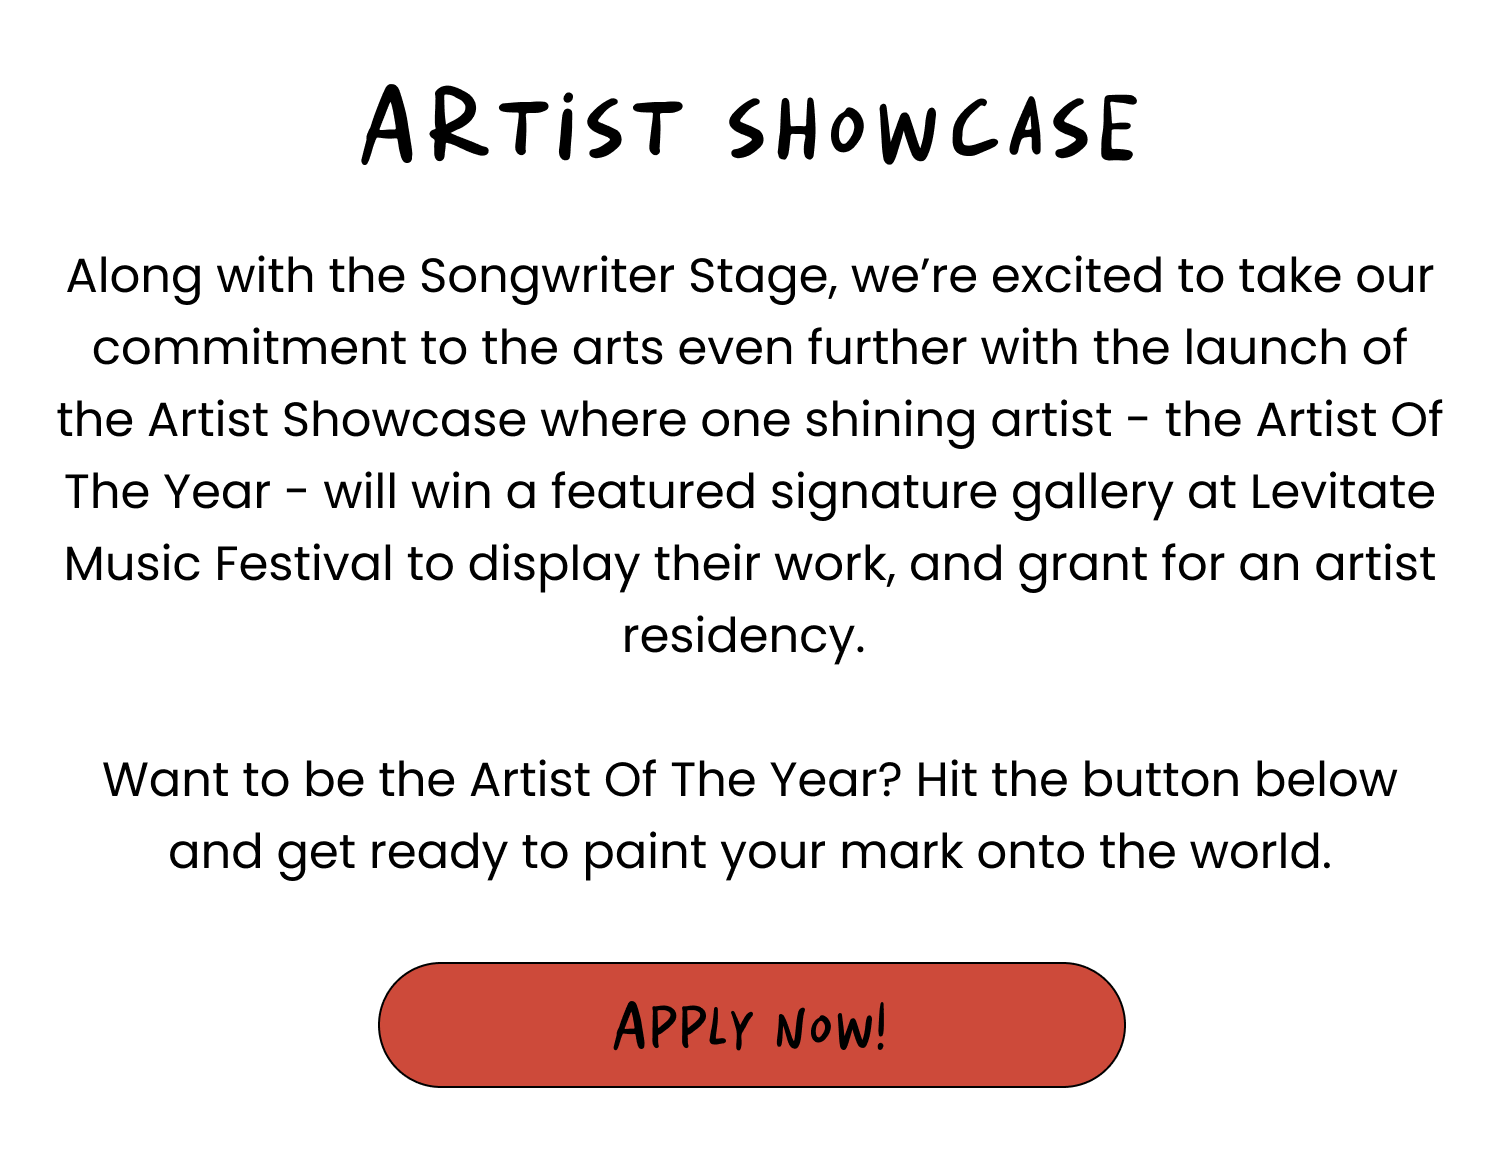The image size is (1500, 1164).
Task: Click the handwritten ARTIST SHOWCASE heading
Action: pyautogui.click(x=749, y=127)
